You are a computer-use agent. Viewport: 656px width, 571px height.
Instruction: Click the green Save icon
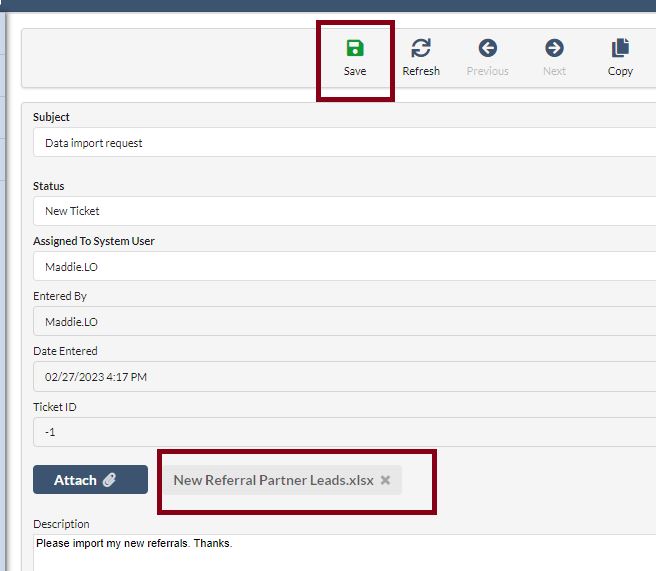[354, 49]
